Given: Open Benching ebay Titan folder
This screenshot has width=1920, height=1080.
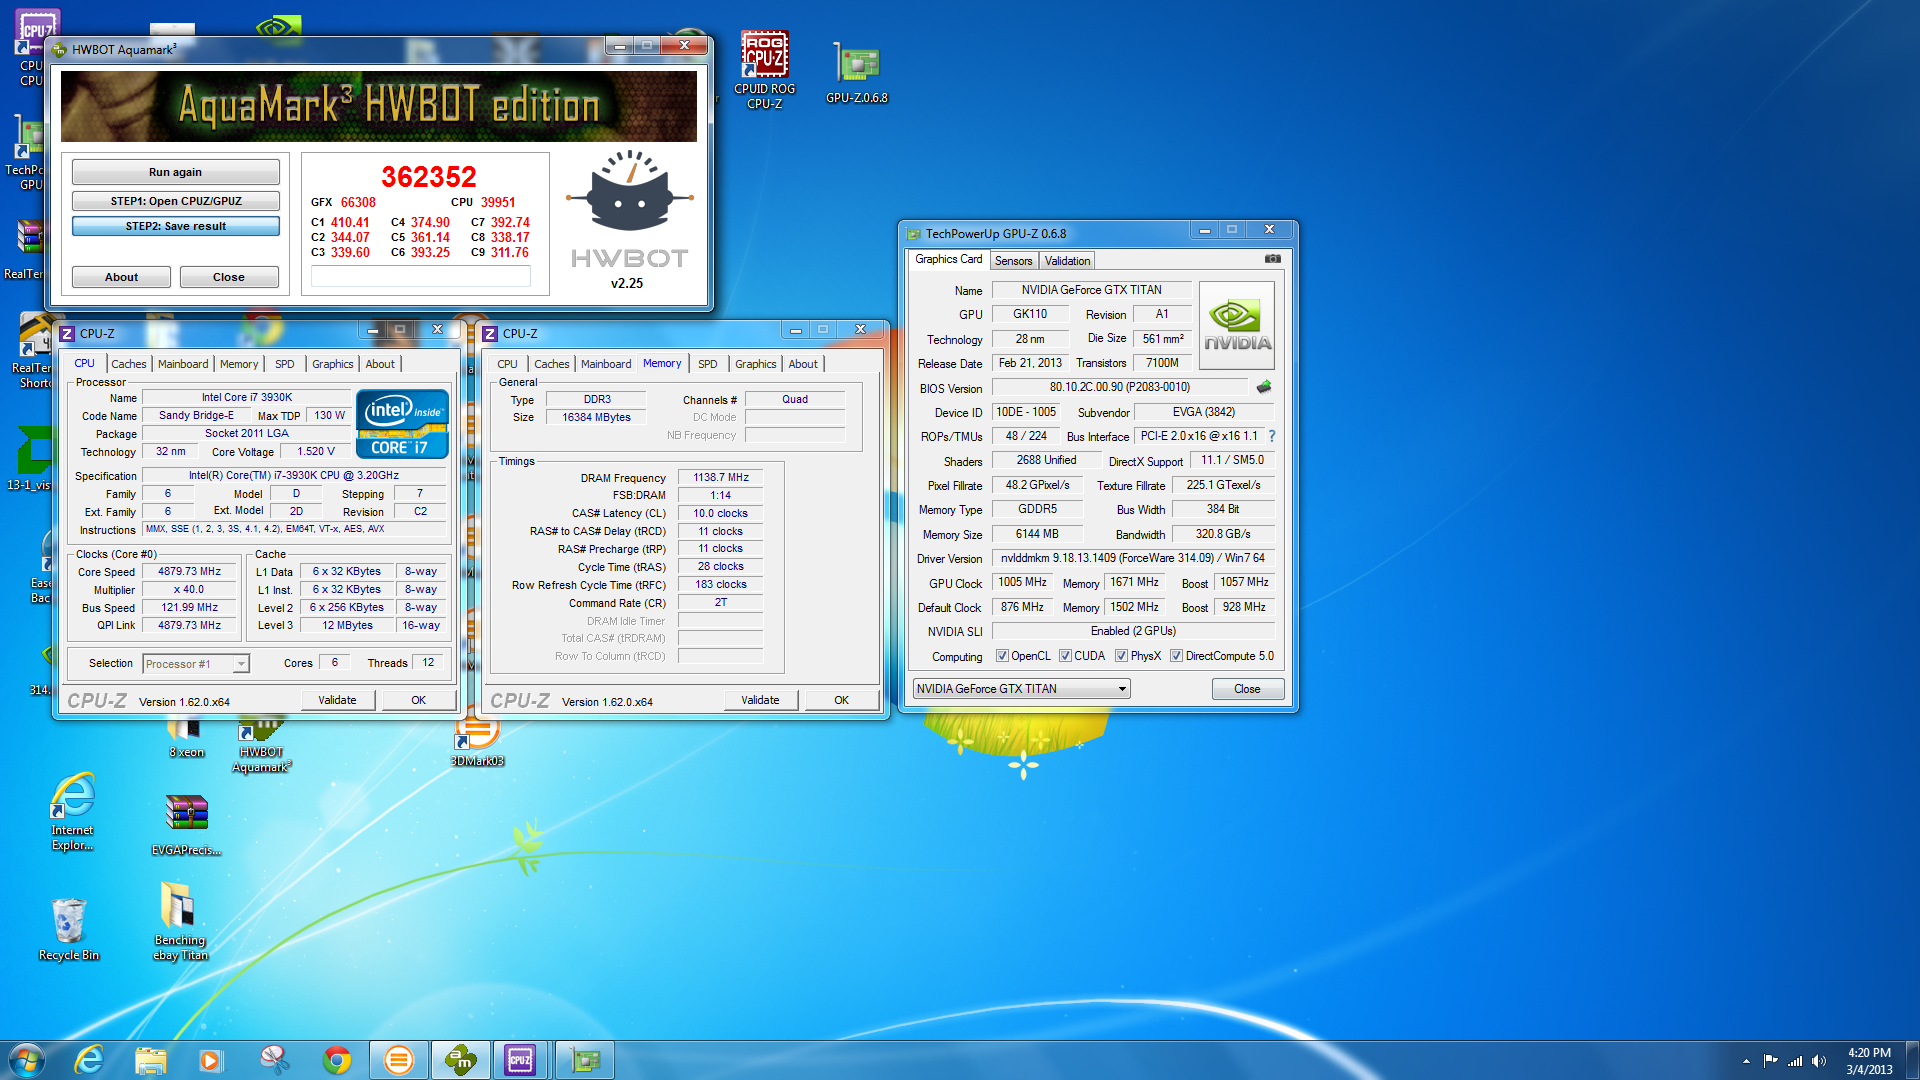Looking at the screenshot, I should click(x=180, y=921).
